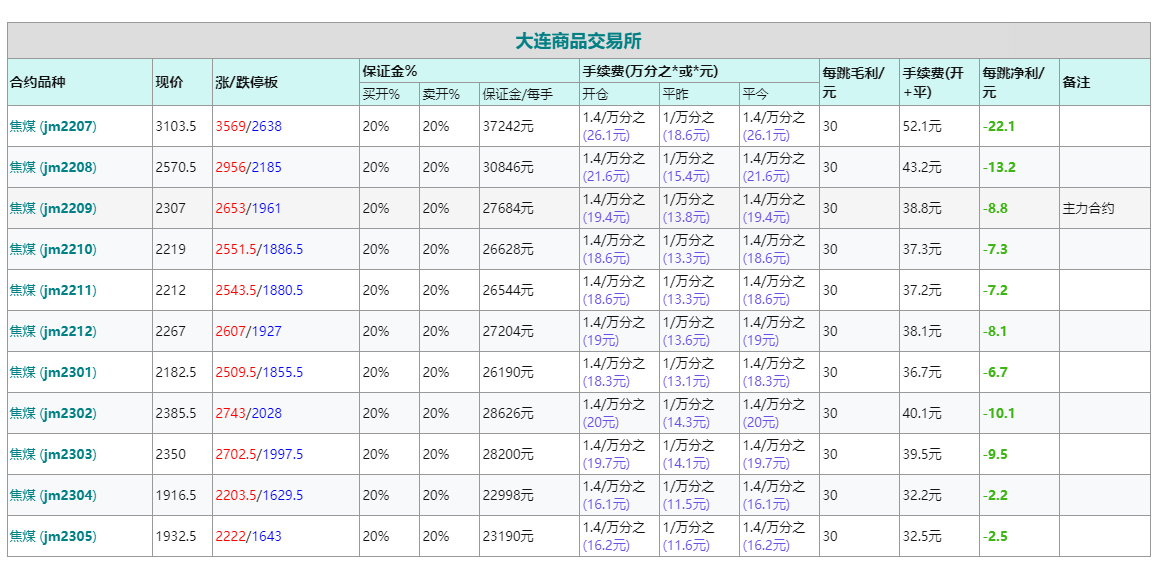This screenshot has width=1163, height=568.
Task: Click the net profit value -2.2
Action: tap(995, 495)
